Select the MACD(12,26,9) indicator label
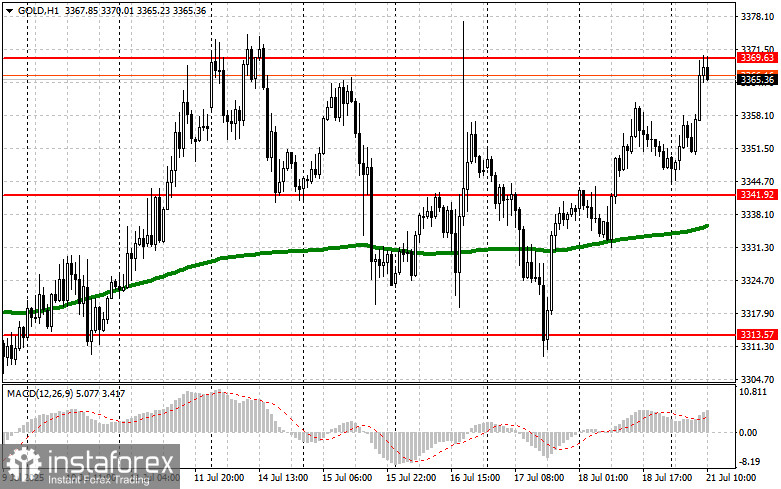The height and width of the screenshot is (489, 781). pos(40,393)
